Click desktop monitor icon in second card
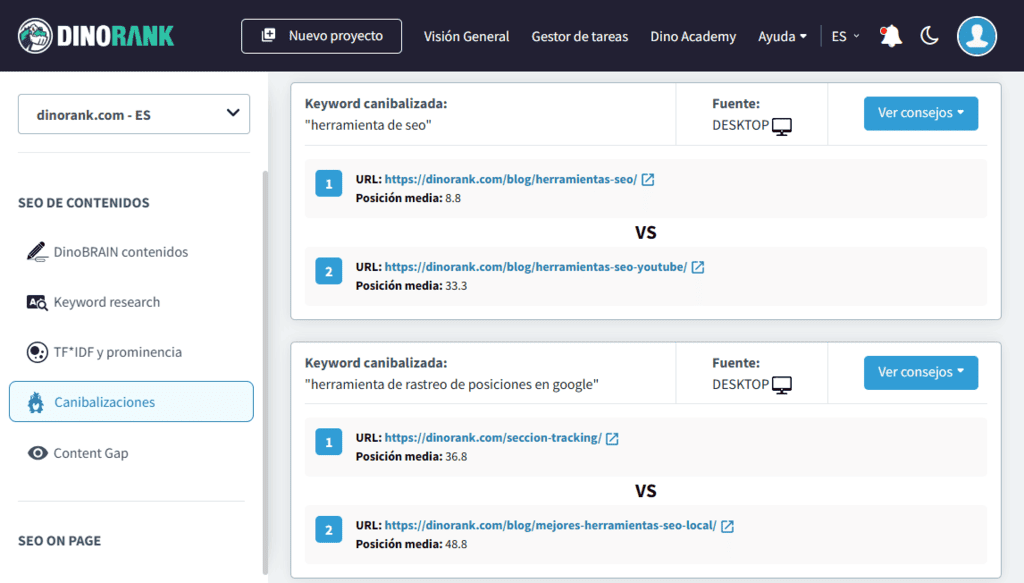 [782, 386]
